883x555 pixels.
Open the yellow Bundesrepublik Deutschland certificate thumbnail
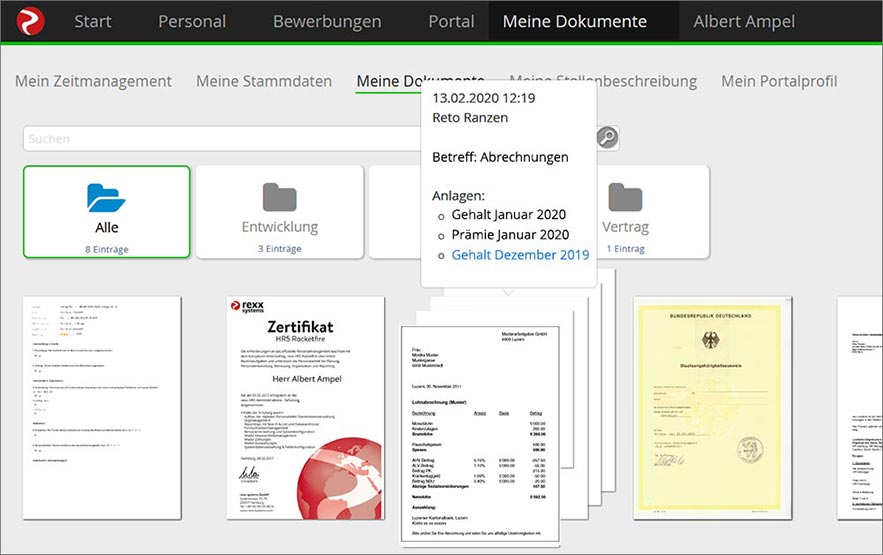pyautogui.click(x=712, y=408)
